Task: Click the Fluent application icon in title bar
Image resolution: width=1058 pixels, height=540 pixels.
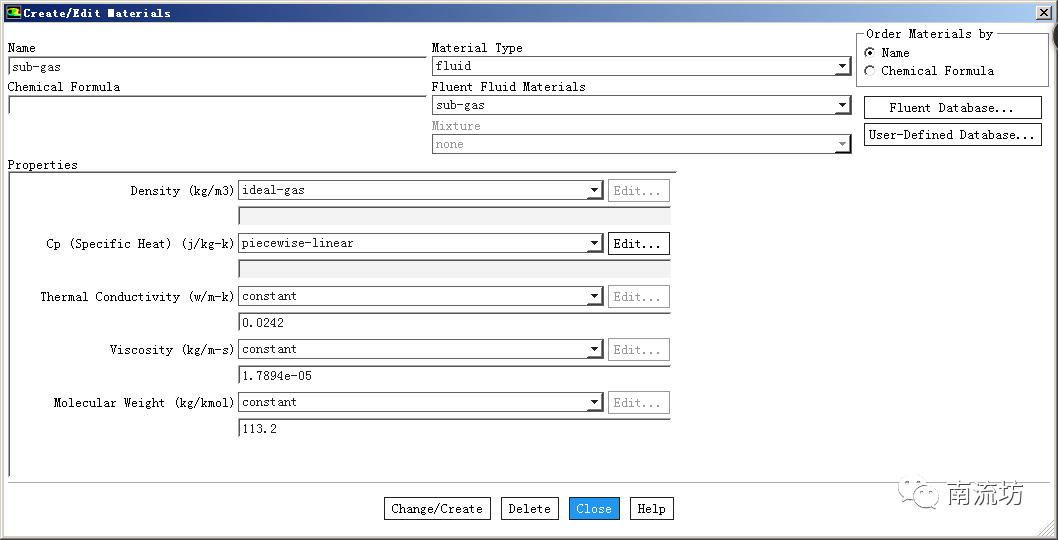Action: (13, 12)
